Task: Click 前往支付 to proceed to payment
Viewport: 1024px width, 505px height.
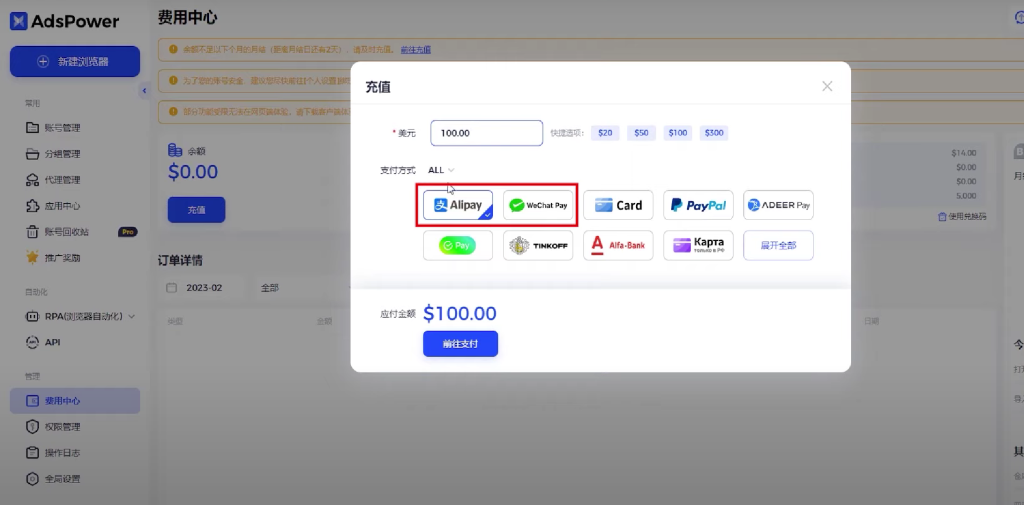Action: click(460, 344)
